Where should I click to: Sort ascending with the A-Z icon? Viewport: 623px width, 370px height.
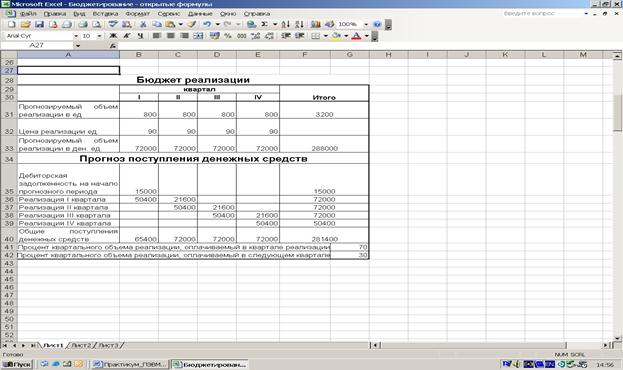(x=286, y=25)
